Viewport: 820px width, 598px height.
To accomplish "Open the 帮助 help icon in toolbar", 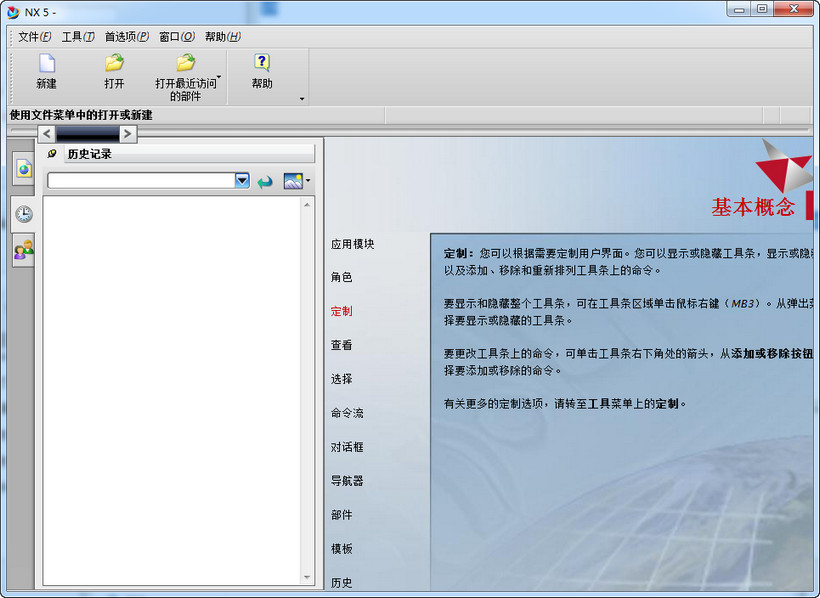I will pos(262,64).
